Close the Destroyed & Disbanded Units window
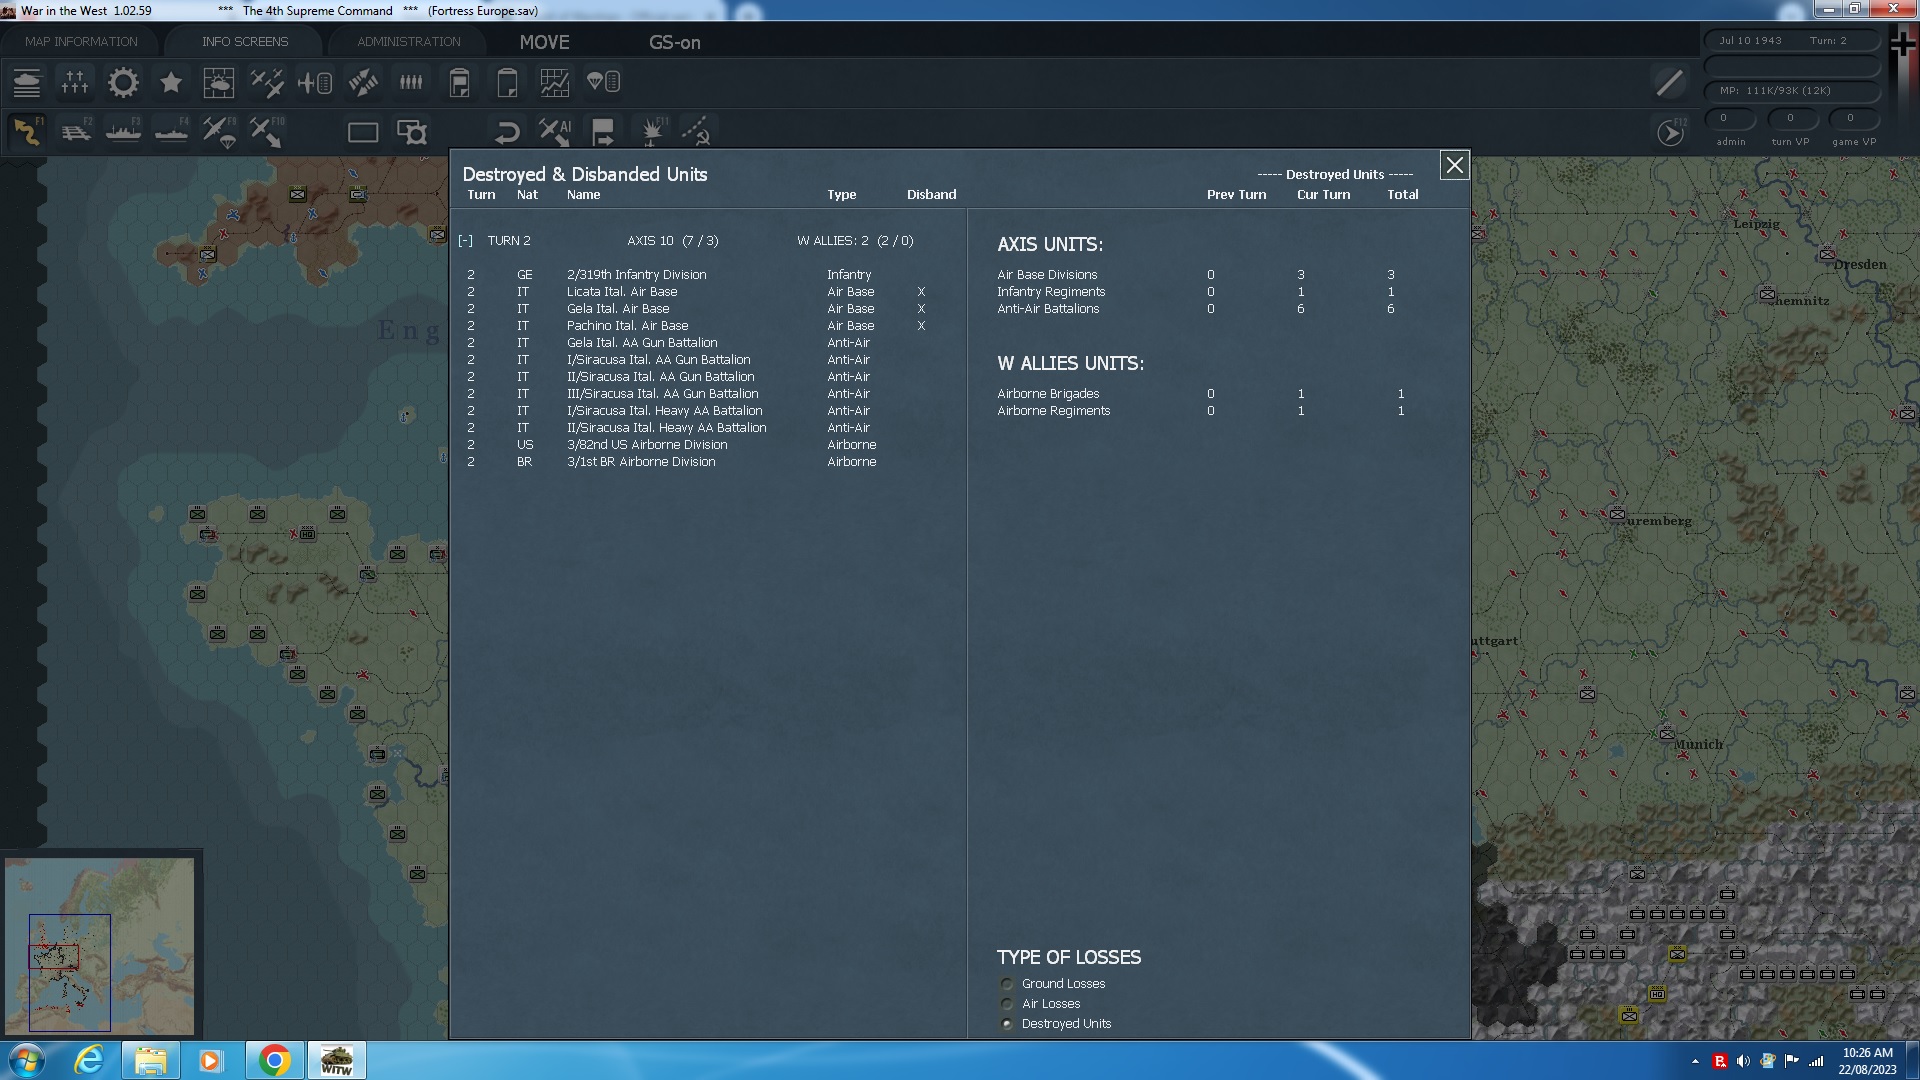 pos(1454,166)
